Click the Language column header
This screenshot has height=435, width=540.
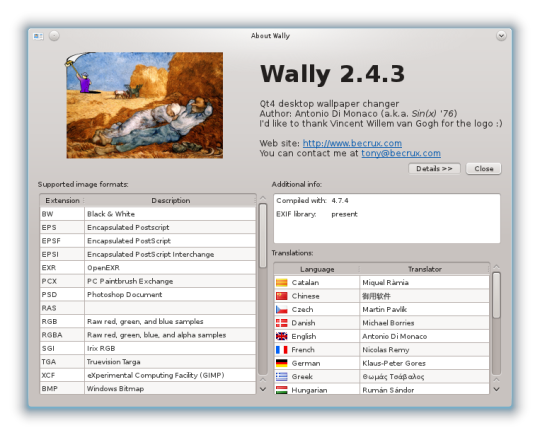click(317, 269)
